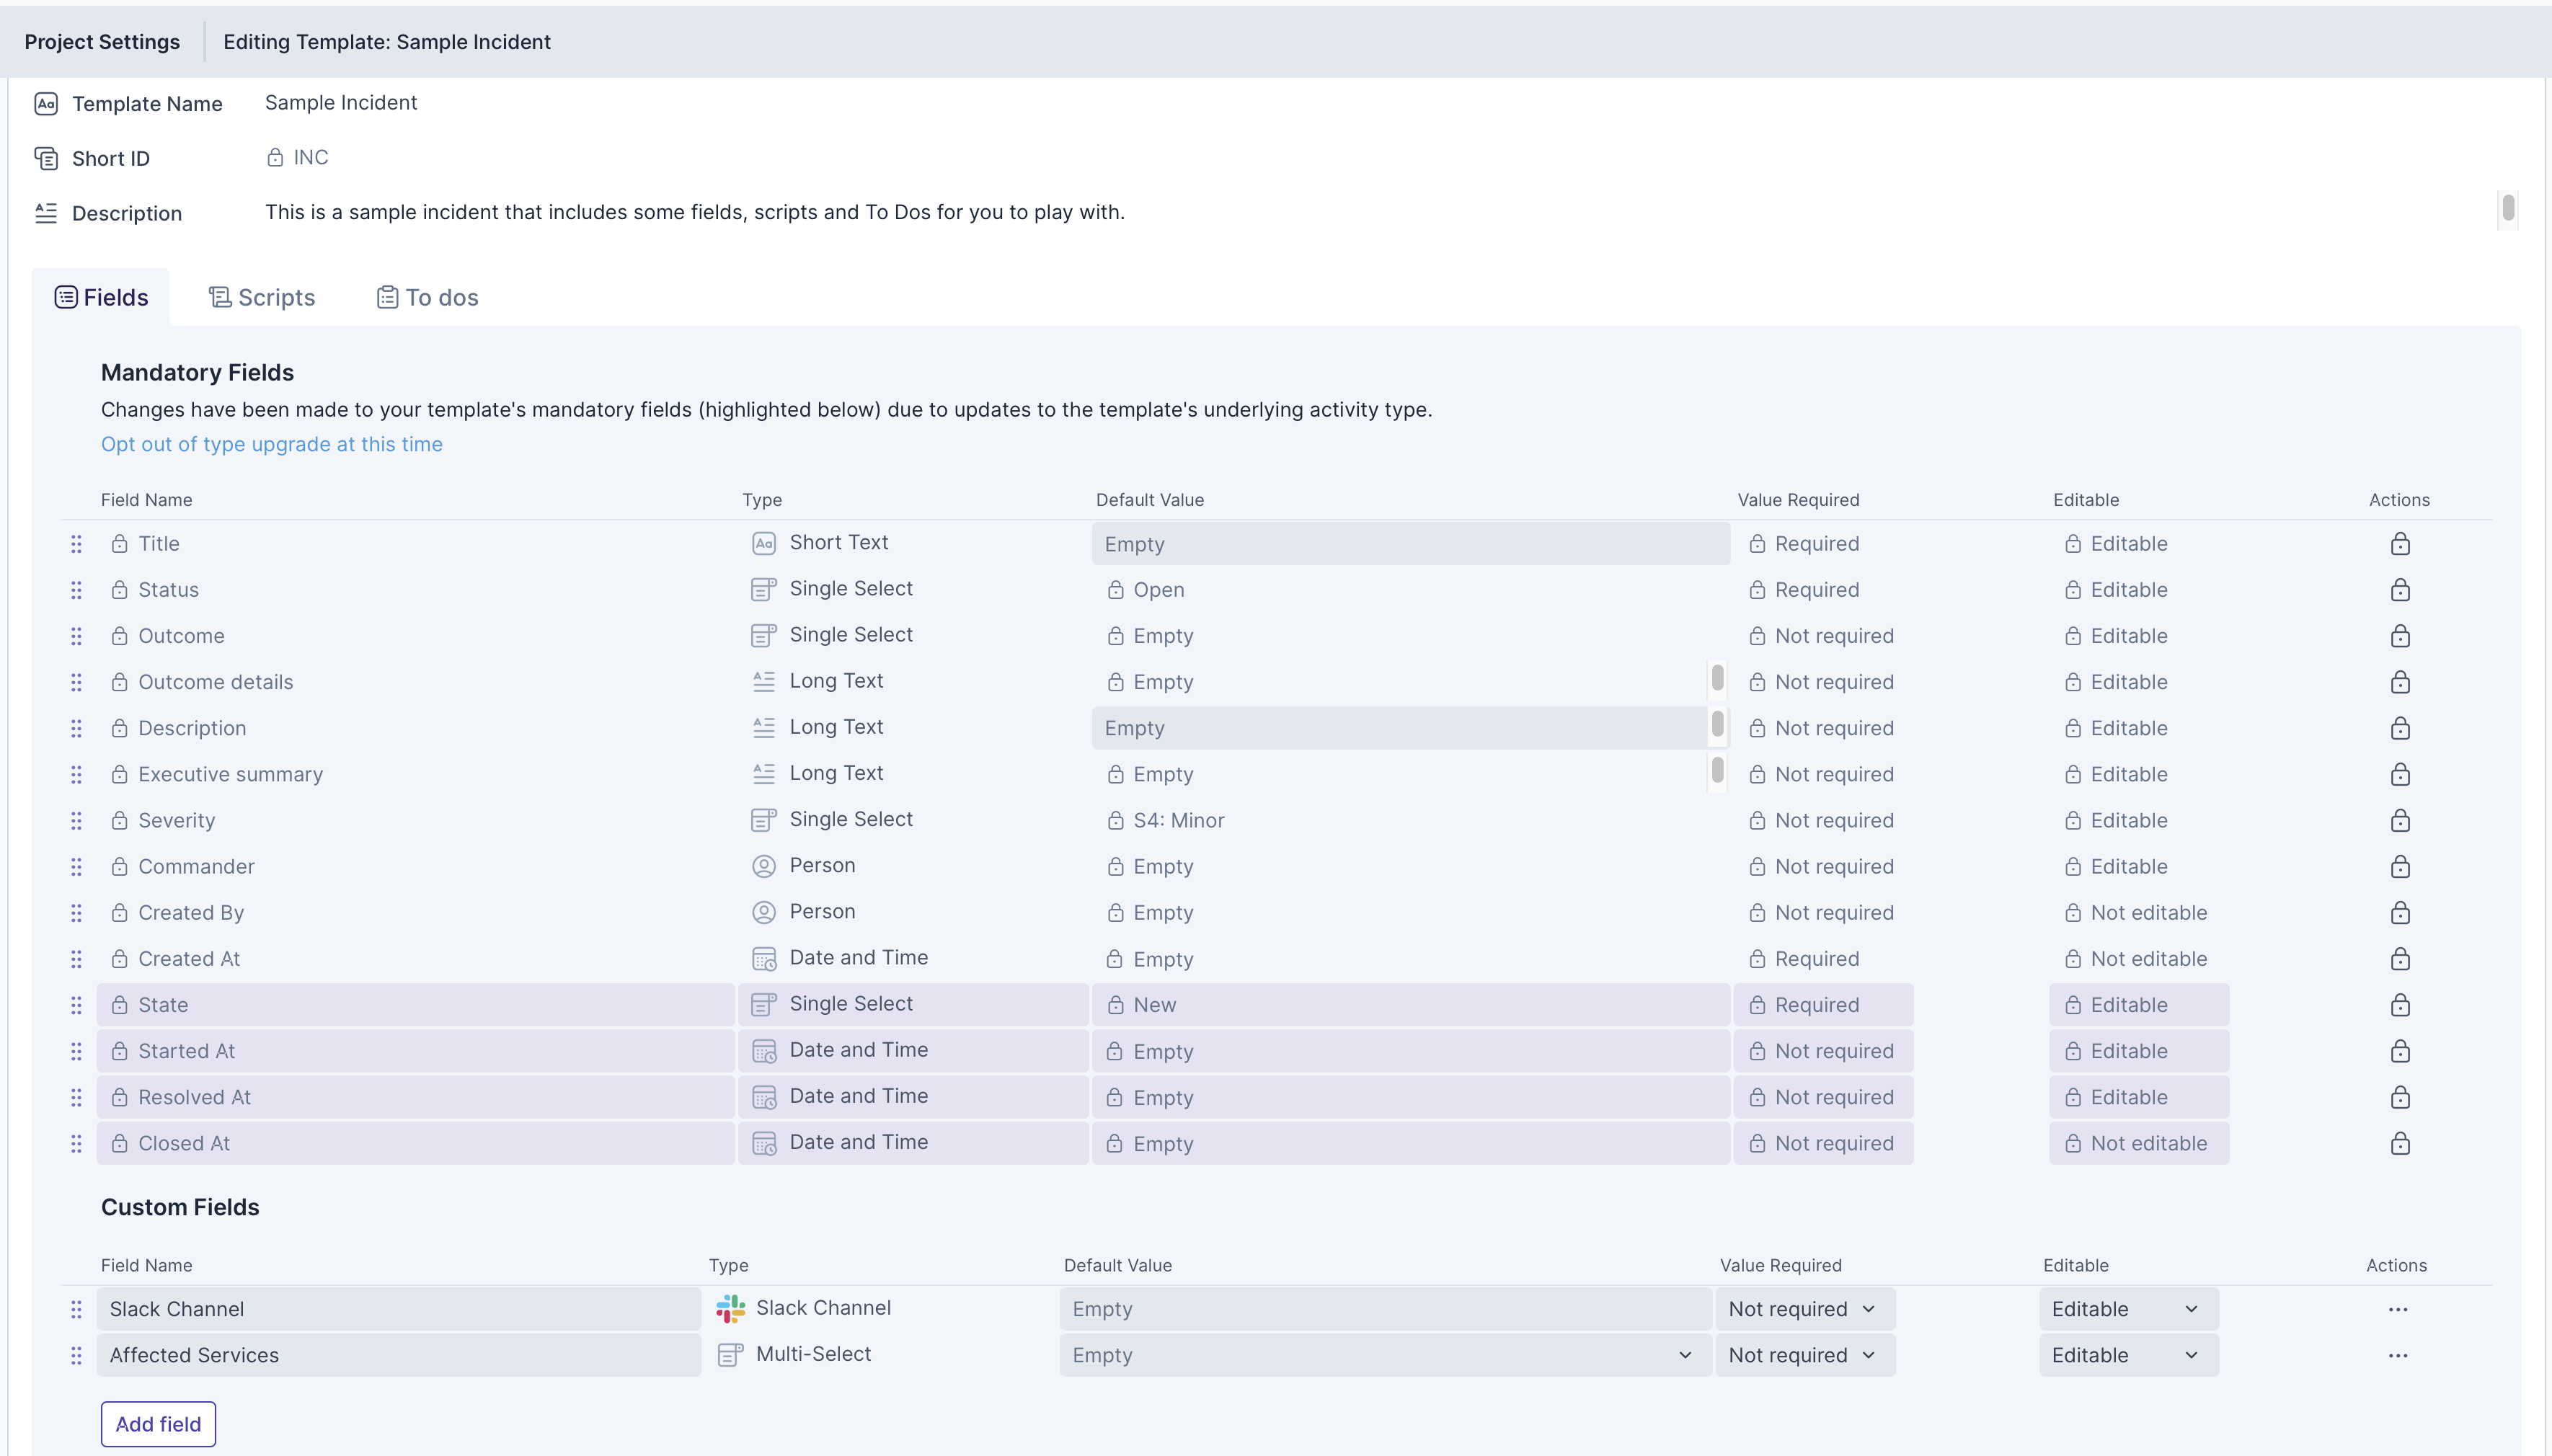The height and width of the screenshot is (1456, 2552).
Task: Click lock action icon in Severity row
Action: 2400,821
